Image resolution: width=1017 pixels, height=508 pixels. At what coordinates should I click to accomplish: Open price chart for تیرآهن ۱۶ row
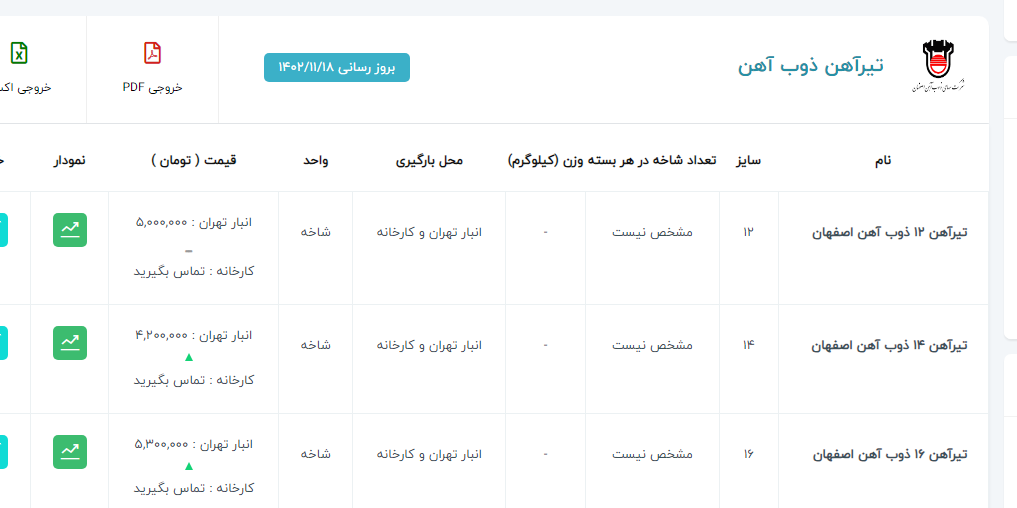[70, 452]
